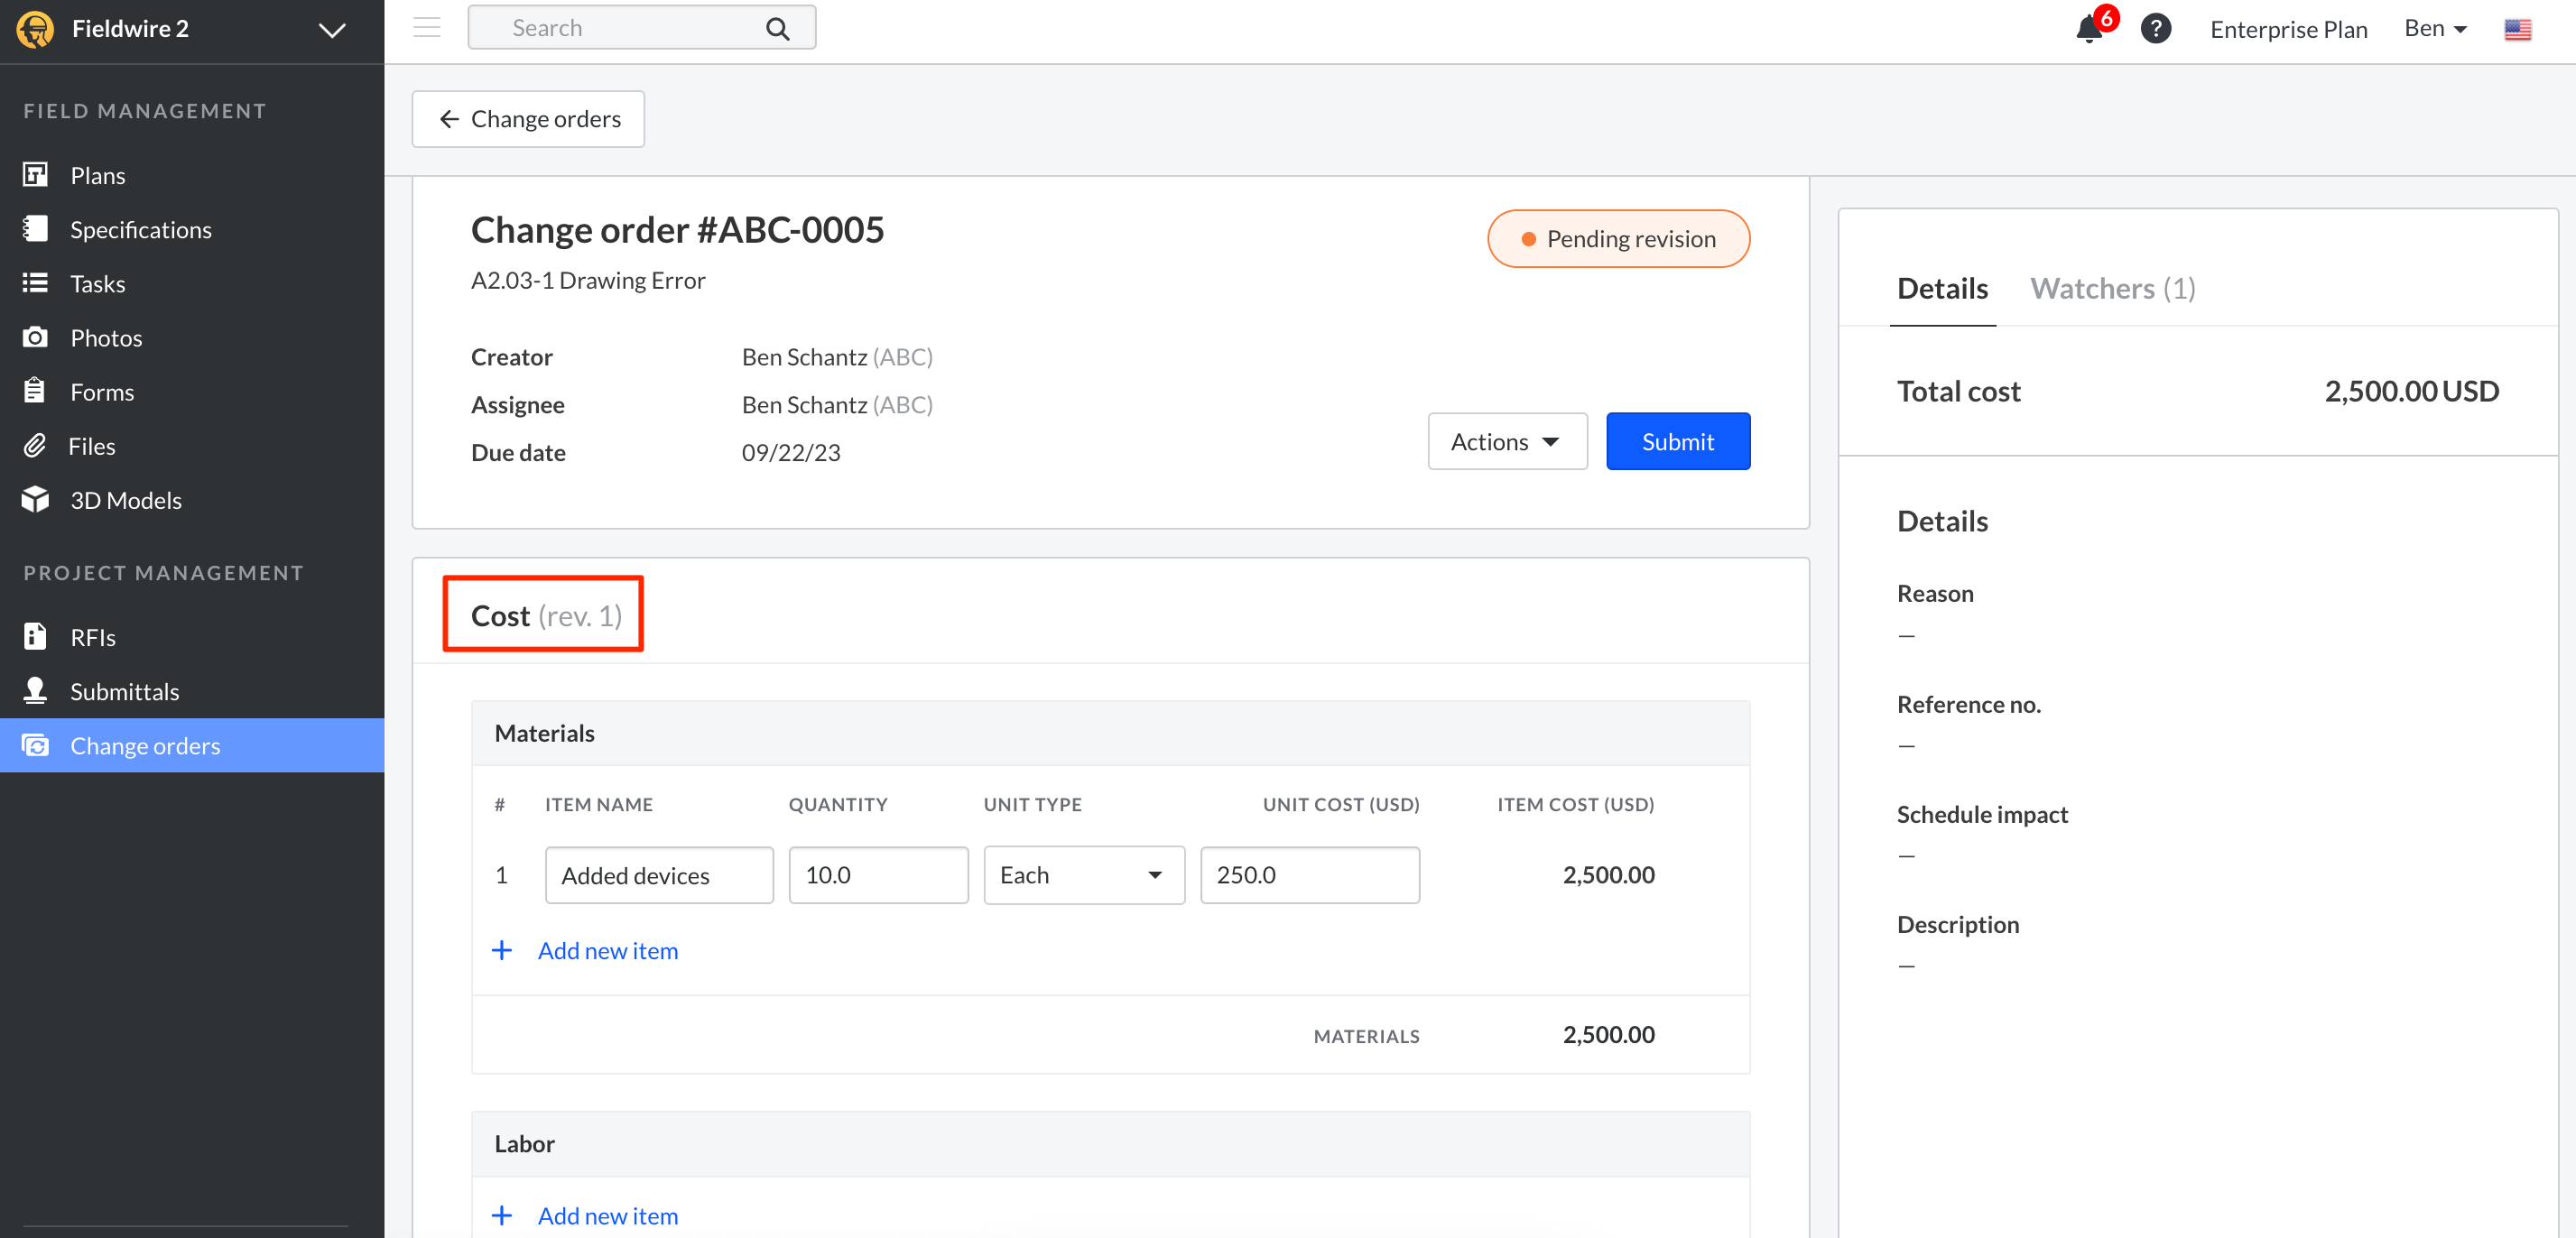Expand the Each unit type dropdown
The image size is (2576, 1238).
point(1083,874)
